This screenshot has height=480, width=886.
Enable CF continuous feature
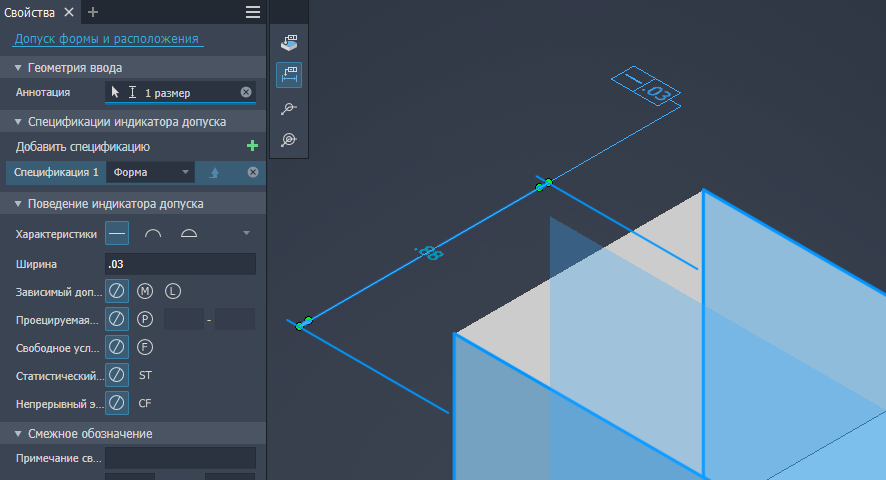(145, 403)
